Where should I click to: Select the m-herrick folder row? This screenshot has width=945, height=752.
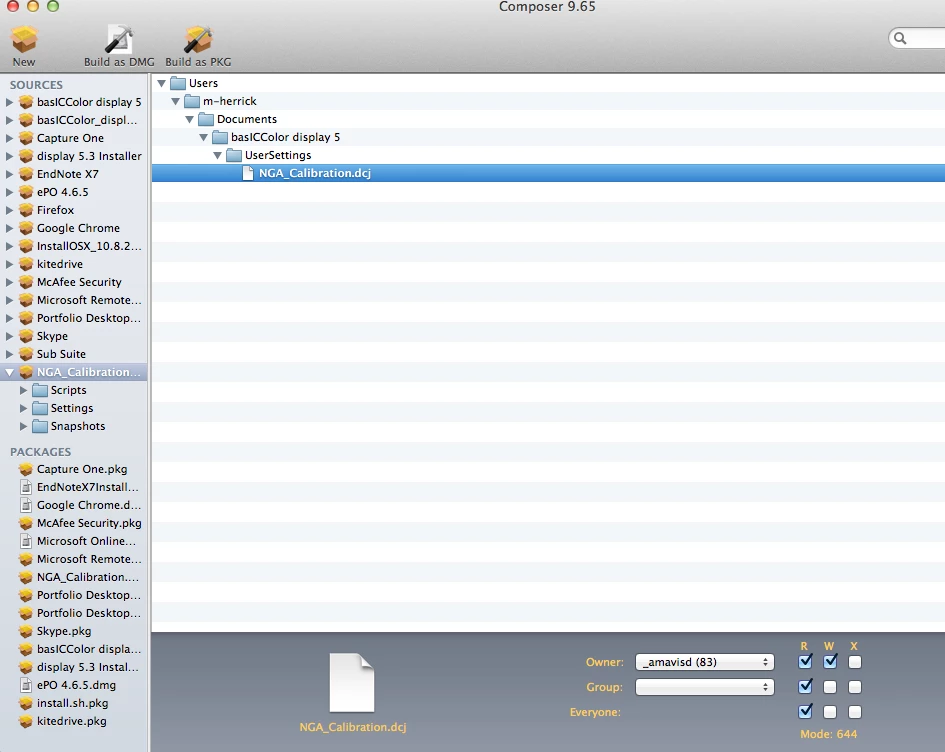548,101
